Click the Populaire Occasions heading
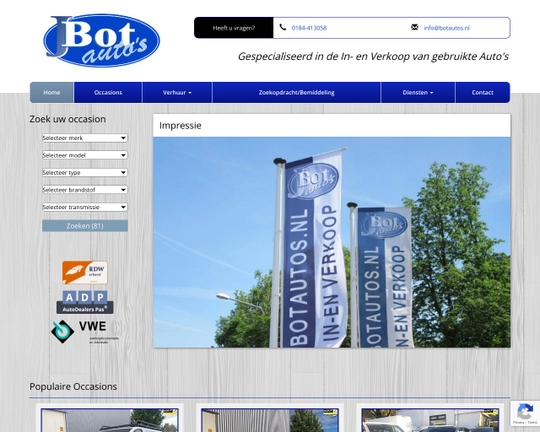The image size is (540, 432). 73,387
